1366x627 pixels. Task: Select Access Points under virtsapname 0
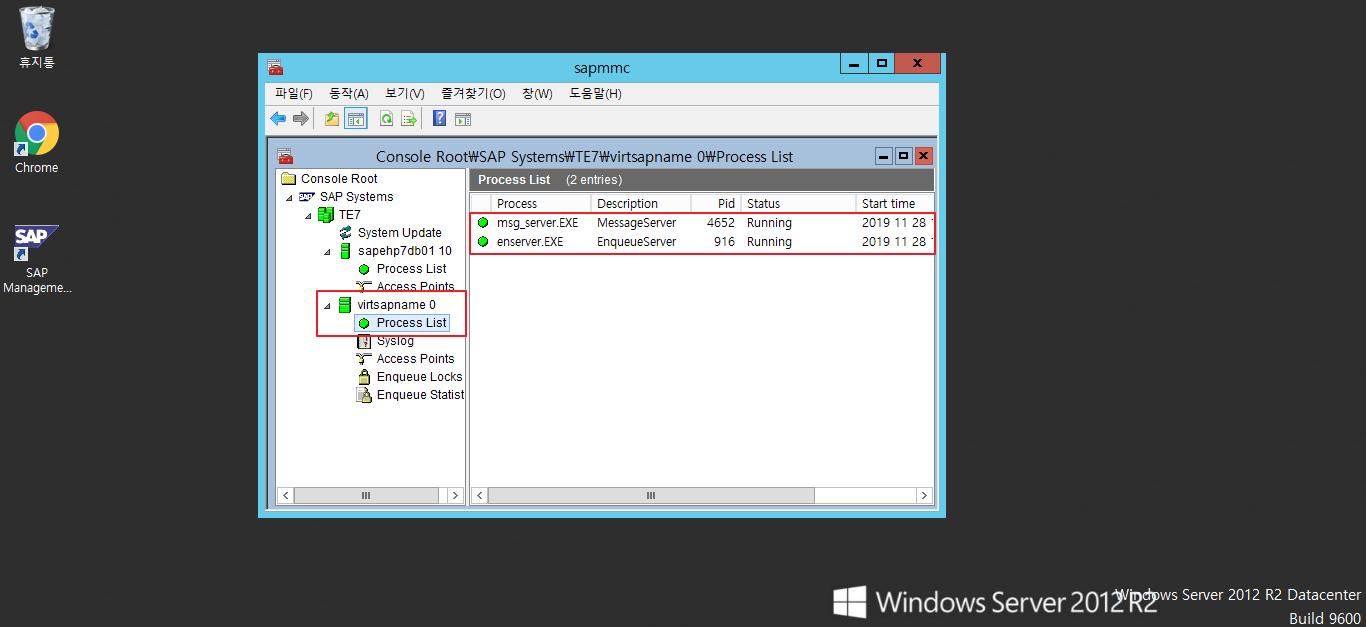(415, 359)
